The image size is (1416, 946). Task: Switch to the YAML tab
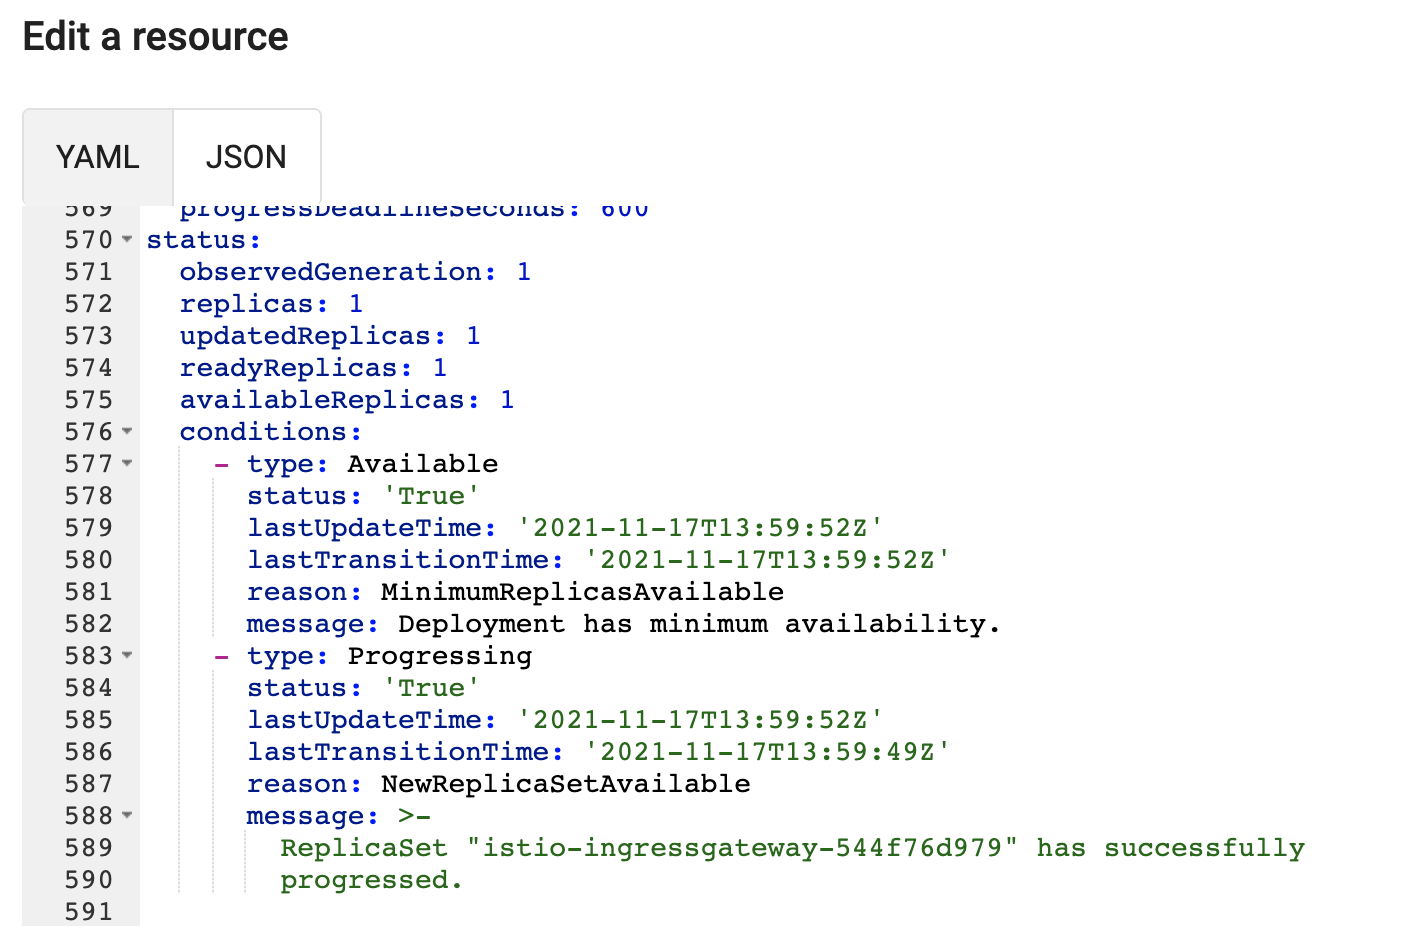[x=97, y=157]
